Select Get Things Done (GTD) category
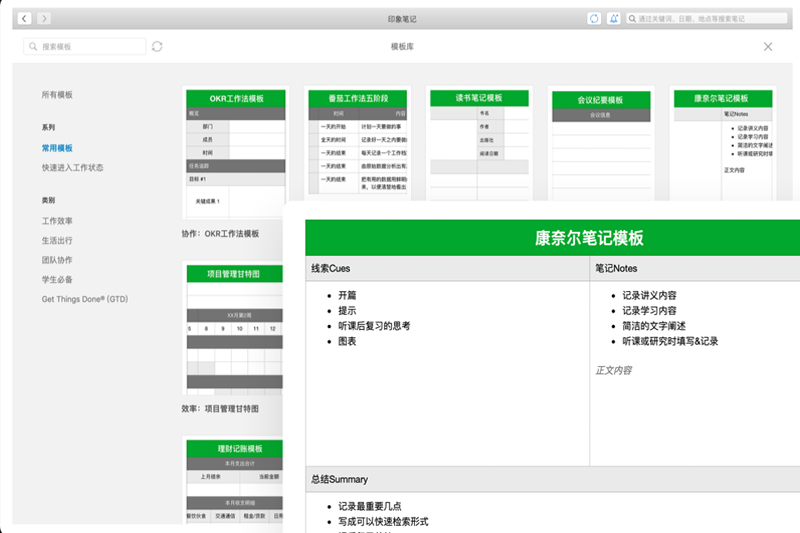This screenshot has height=533, width=800. [85, 299]
